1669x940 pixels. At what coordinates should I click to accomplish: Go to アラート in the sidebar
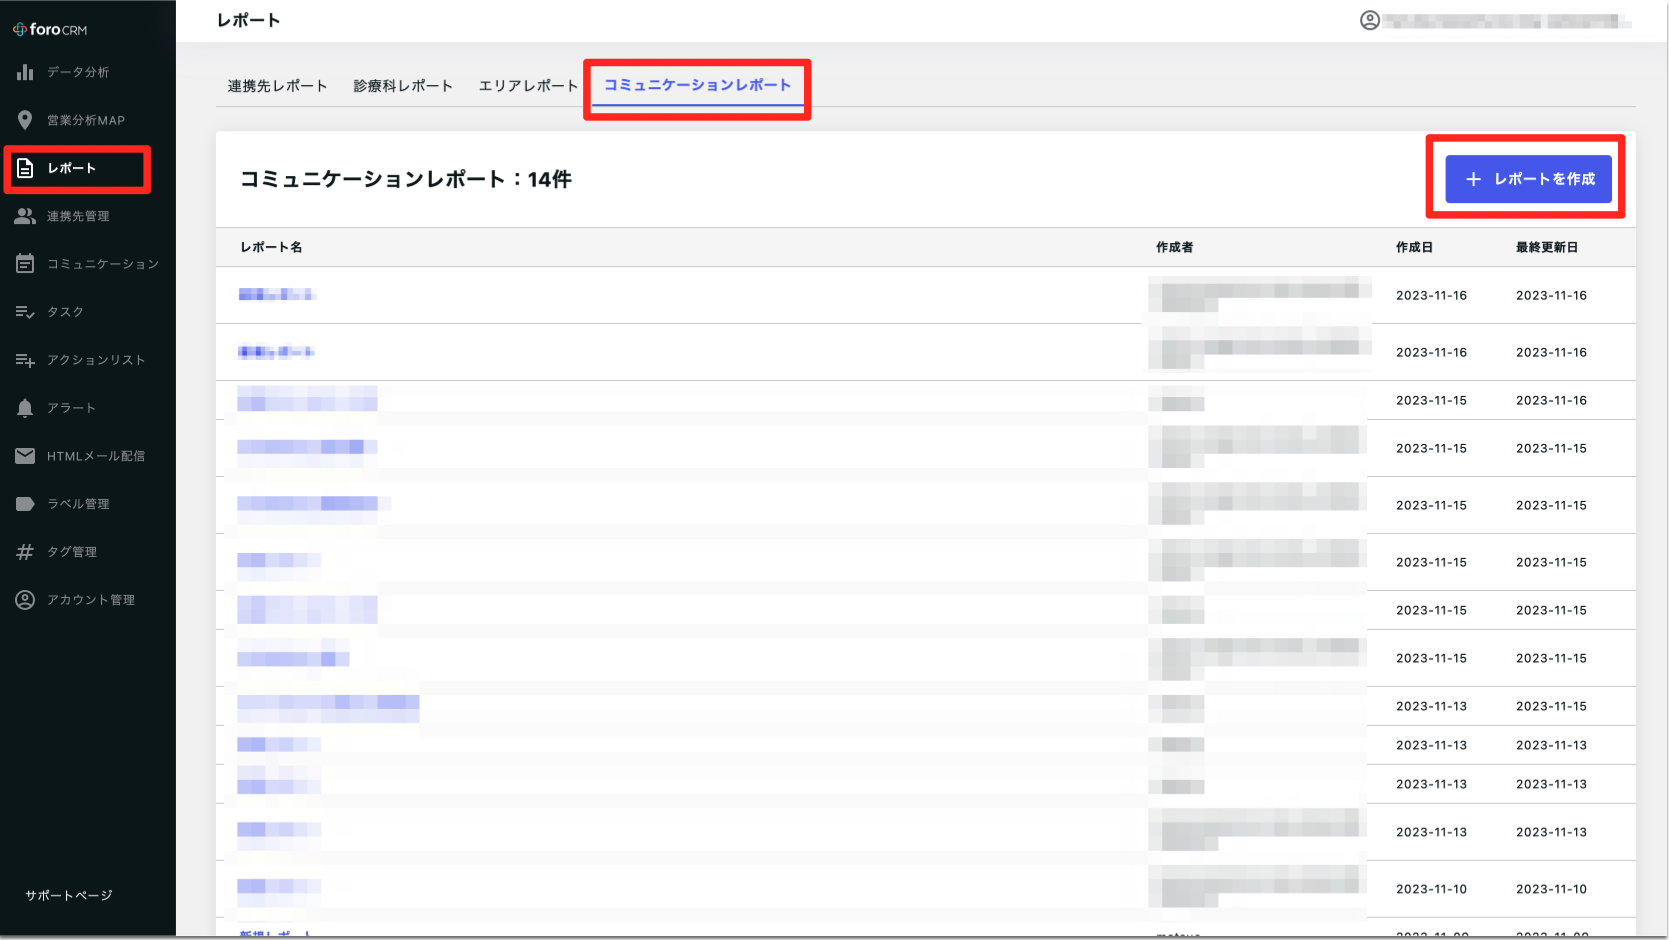[88, 408]
